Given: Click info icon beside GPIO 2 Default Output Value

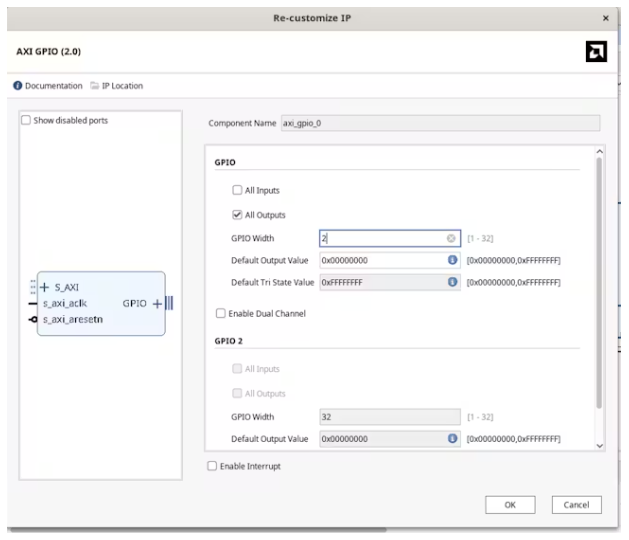Looking at the screenshot, I should click(451, 439).
